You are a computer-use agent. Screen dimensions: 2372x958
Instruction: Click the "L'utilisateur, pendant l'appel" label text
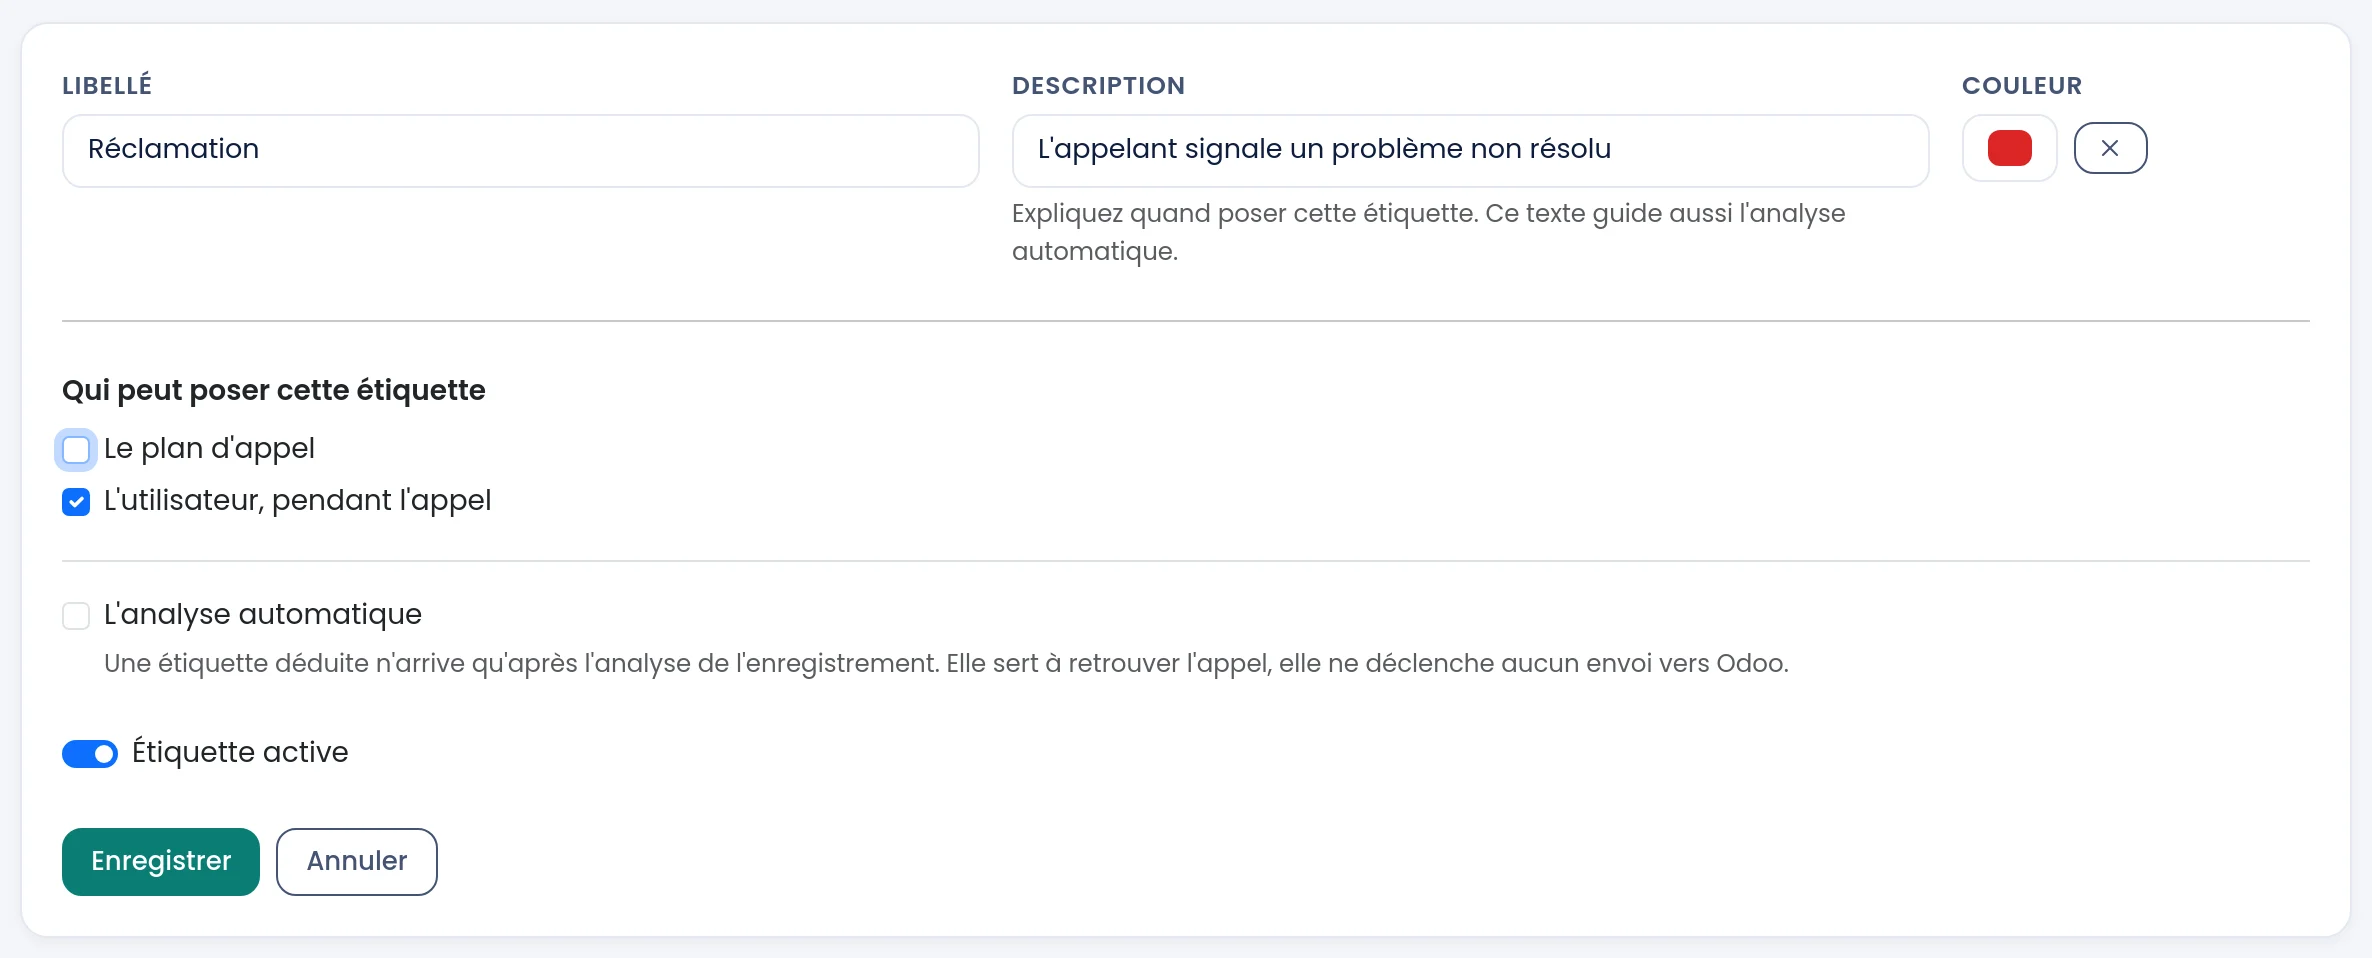(x=297, y=501)
